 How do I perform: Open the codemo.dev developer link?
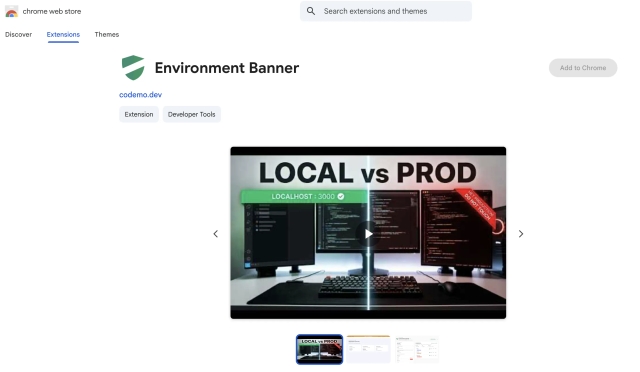click(x=140, y=95)
